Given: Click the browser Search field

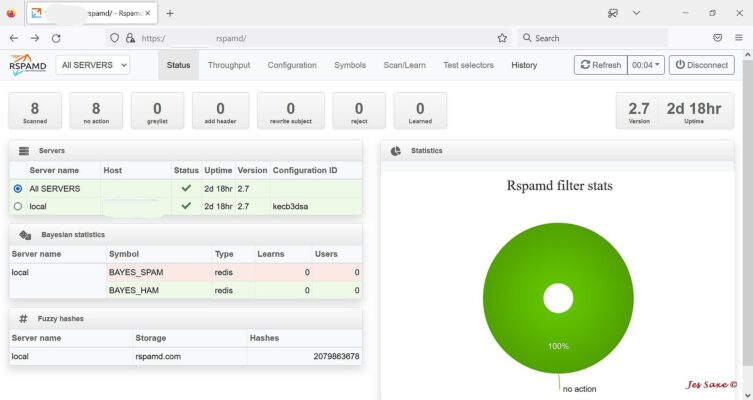Looking at the screenshot, I should [592, 38].
